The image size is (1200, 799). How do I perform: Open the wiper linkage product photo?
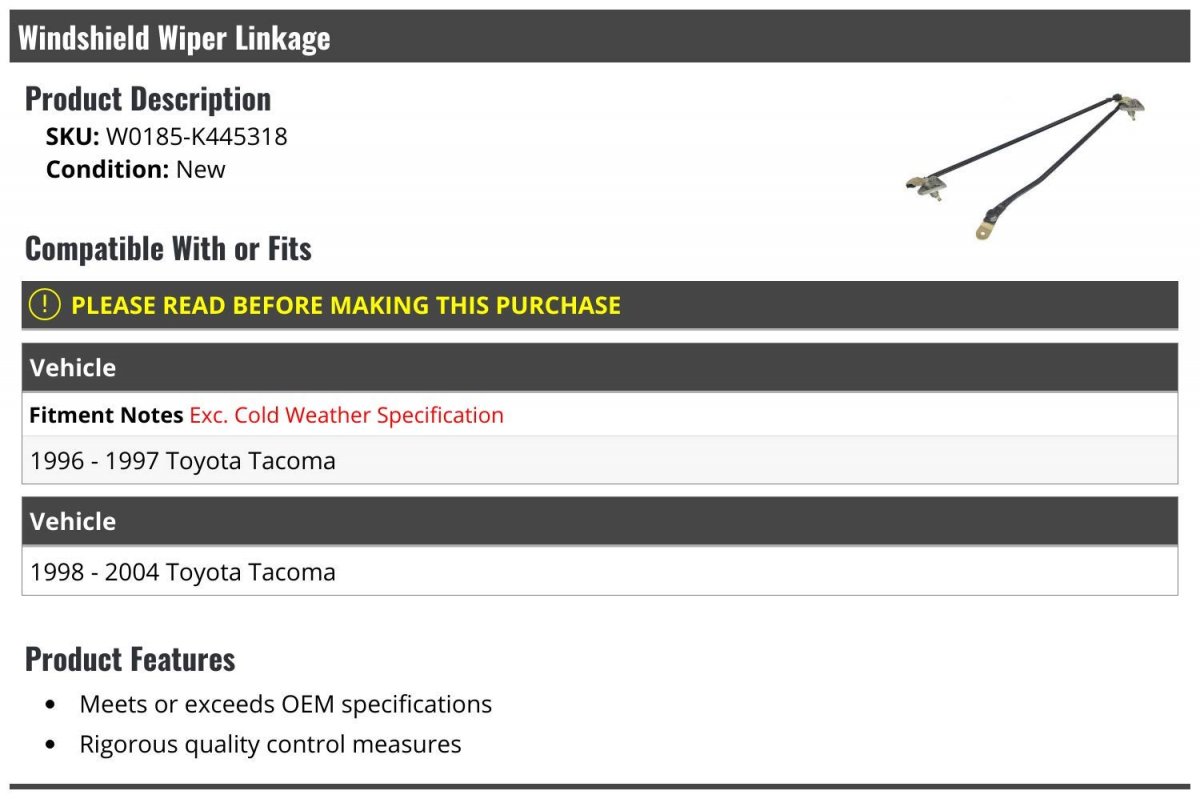coord(1025,165)
